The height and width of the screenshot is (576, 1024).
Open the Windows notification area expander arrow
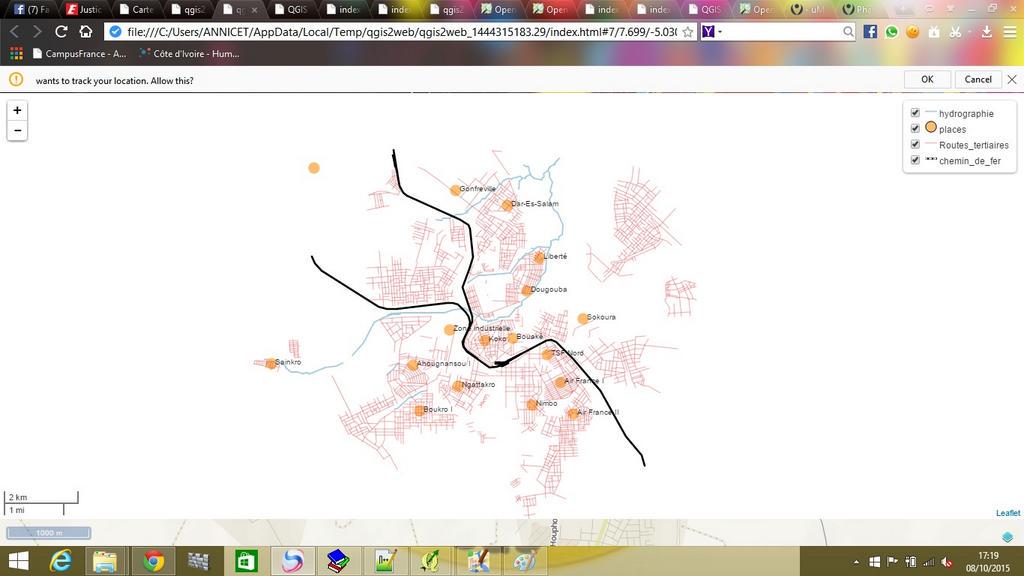pyautogui.click(x=855, y=561)
